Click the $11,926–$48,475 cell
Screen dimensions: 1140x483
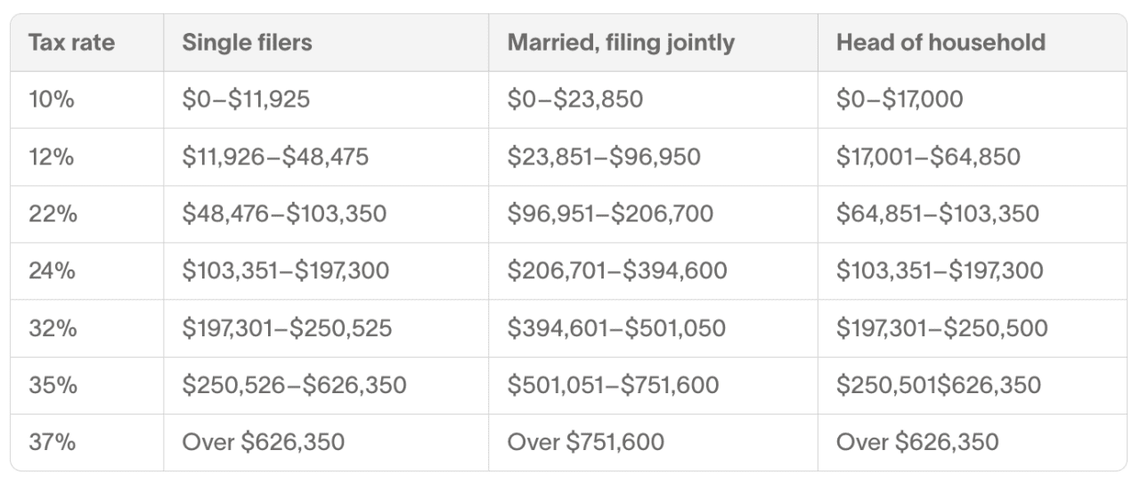(275, 157)
